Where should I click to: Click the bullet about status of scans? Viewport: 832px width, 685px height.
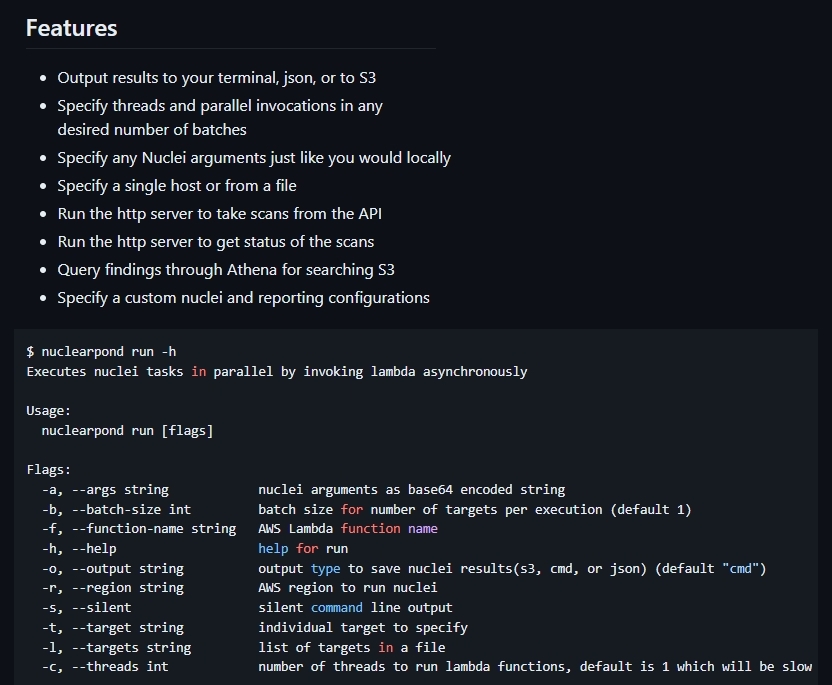(x=216, y=241)
